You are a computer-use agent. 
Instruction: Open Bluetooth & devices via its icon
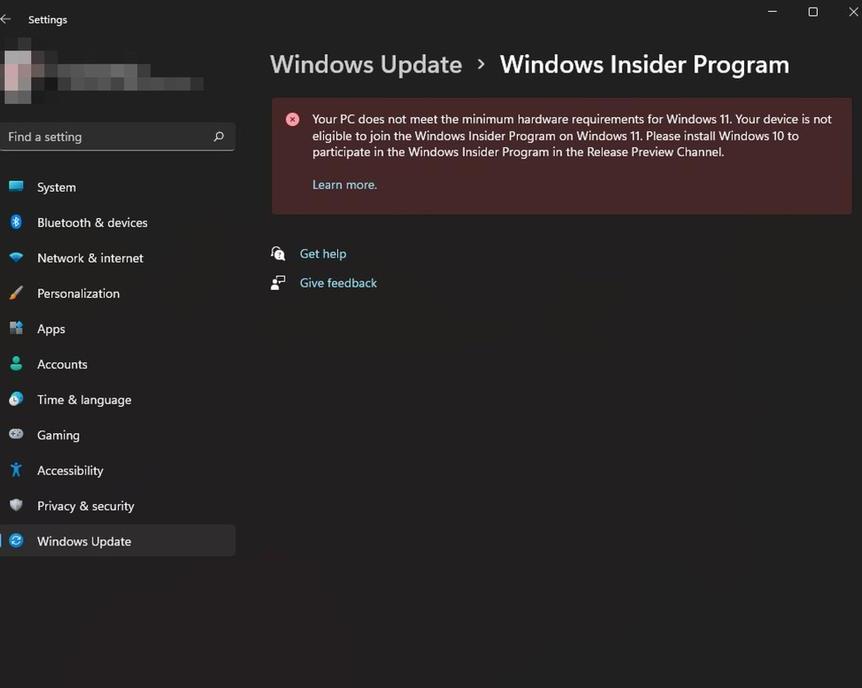click(x=16, y=222)
